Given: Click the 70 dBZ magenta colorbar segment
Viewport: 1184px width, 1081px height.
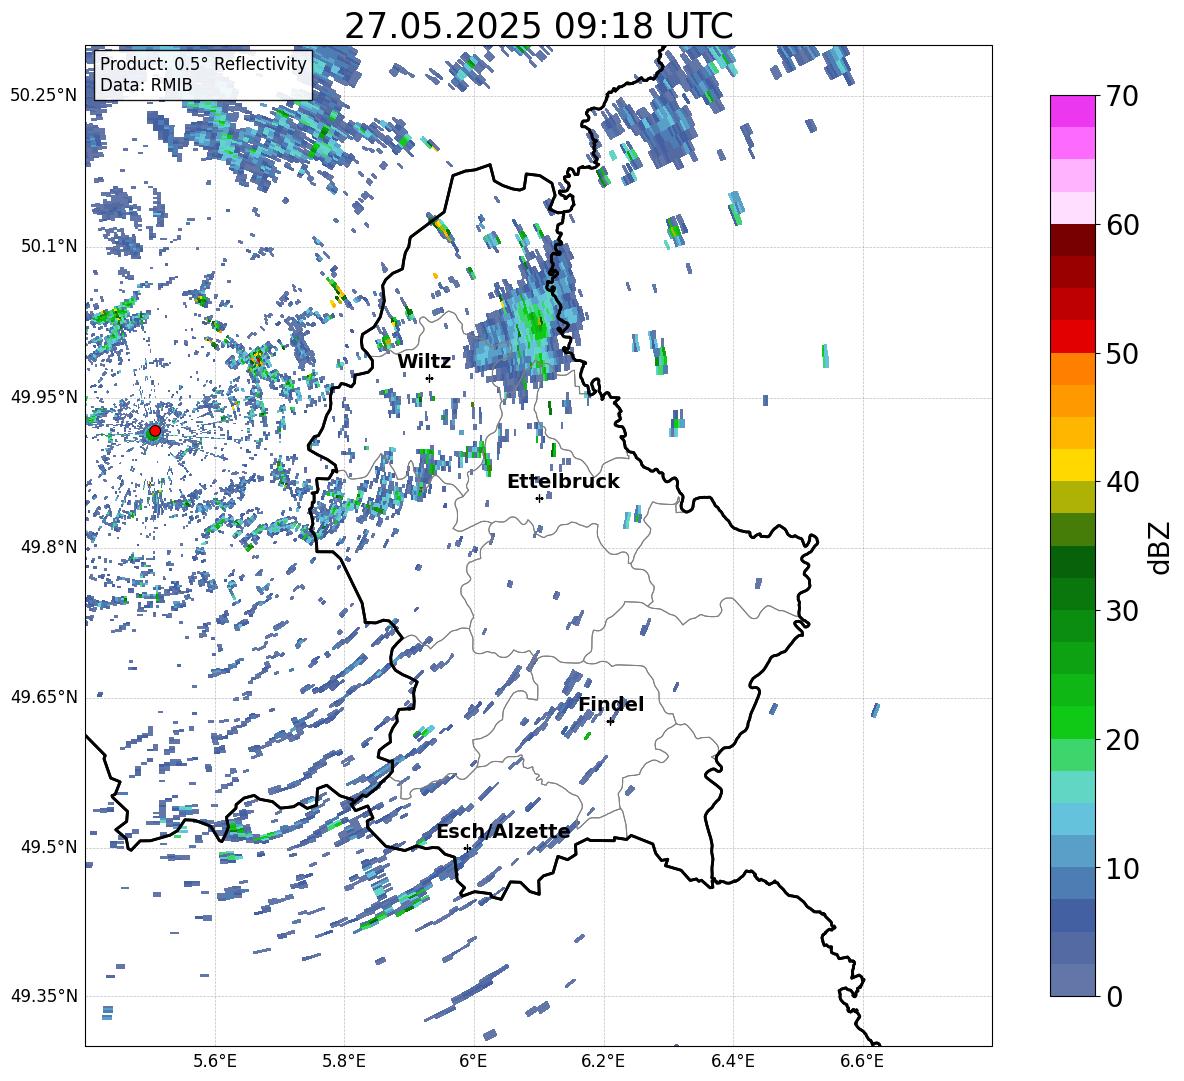Looking at the screenshot, I should pos(1072,111).
